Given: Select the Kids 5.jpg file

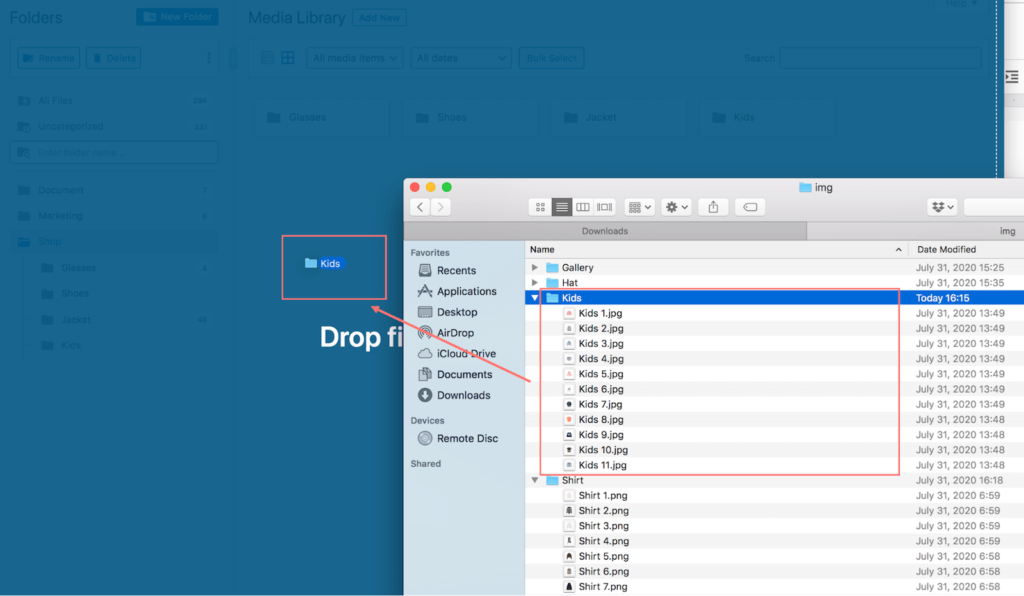Looking at the screenshot, I should click(600, 374).
